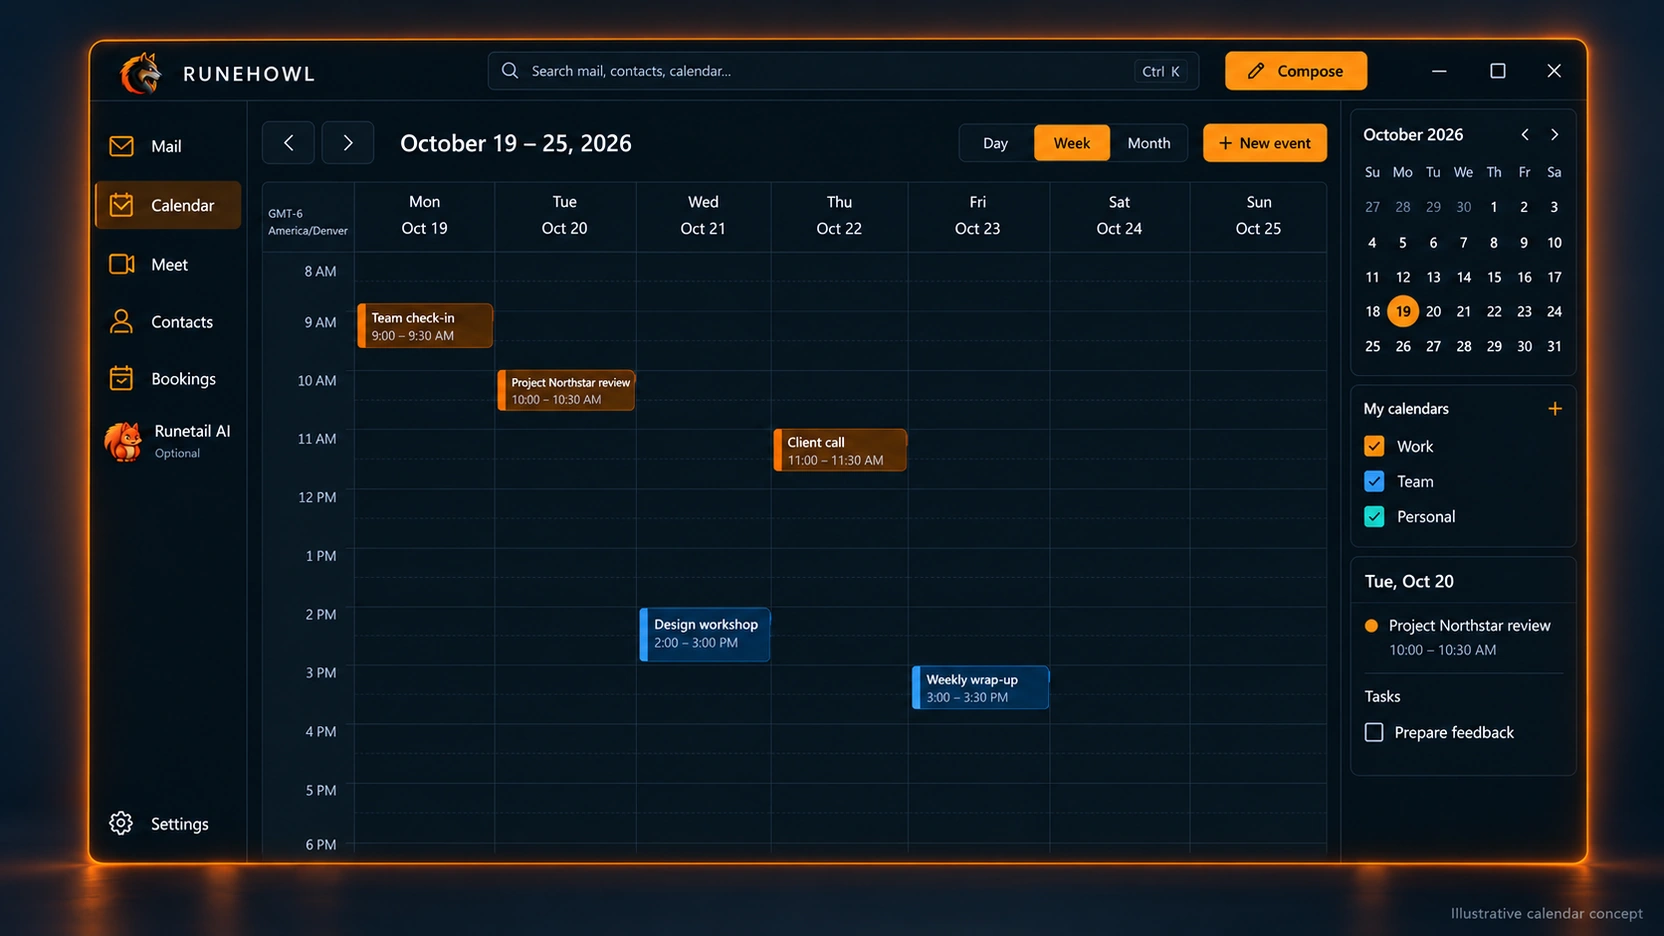Check off Prepare feedback task

point(1374,732)
